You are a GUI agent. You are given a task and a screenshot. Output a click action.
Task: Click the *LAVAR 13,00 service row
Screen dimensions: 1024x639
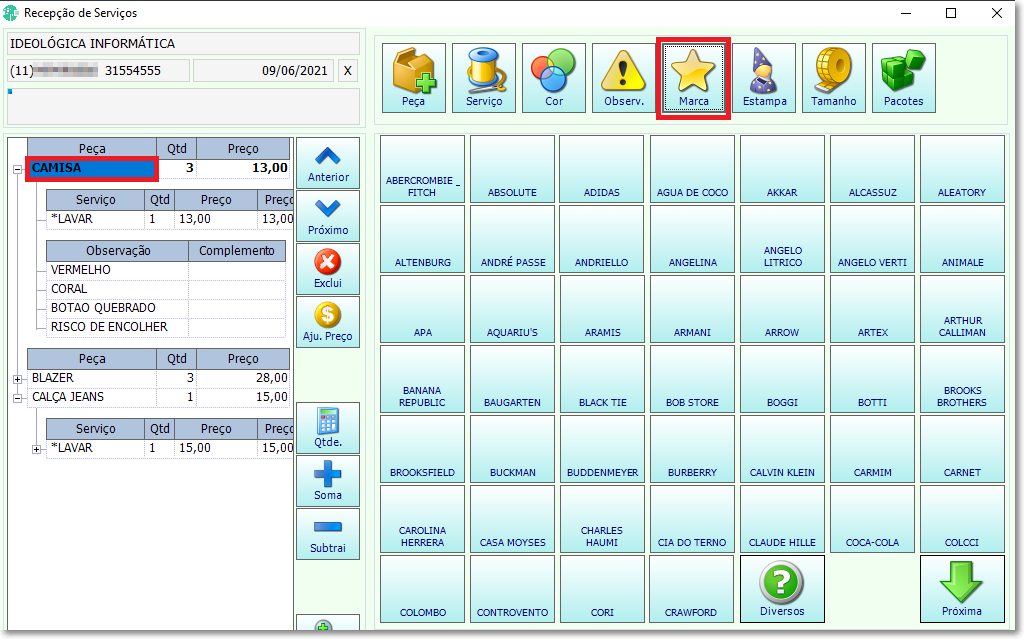[170, 219]
